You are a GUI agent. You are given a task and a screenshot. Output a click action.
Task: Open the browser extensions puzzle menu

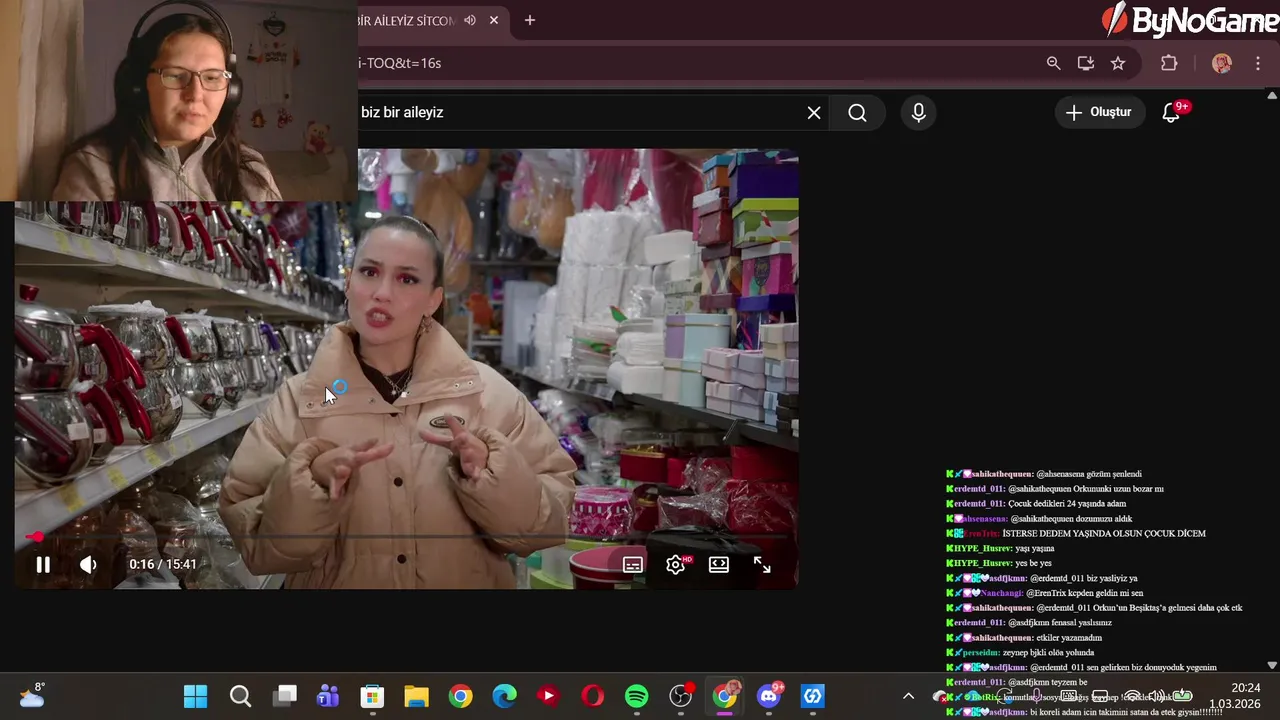(1169, 63)
